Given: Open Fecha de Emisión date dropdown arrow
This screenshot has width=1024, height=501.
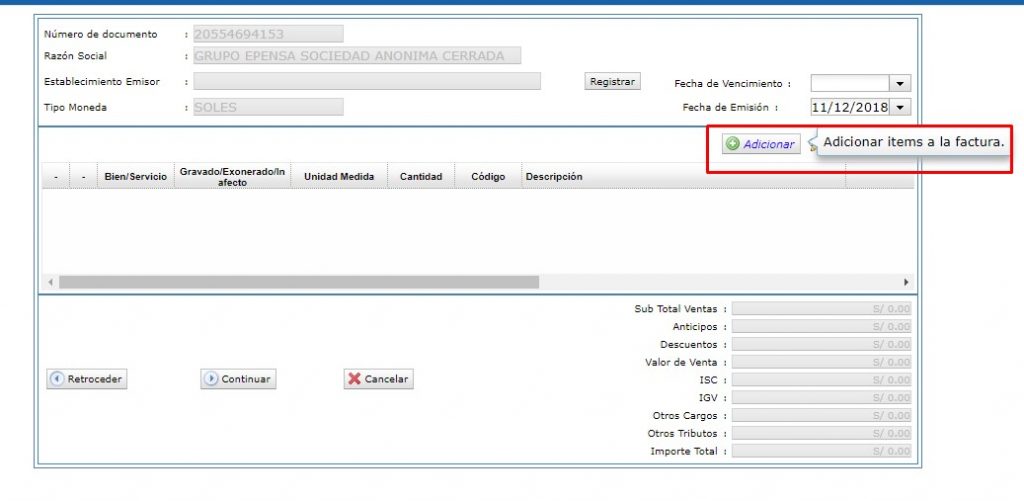Looking at the screenshot, I should click(900, 107).
